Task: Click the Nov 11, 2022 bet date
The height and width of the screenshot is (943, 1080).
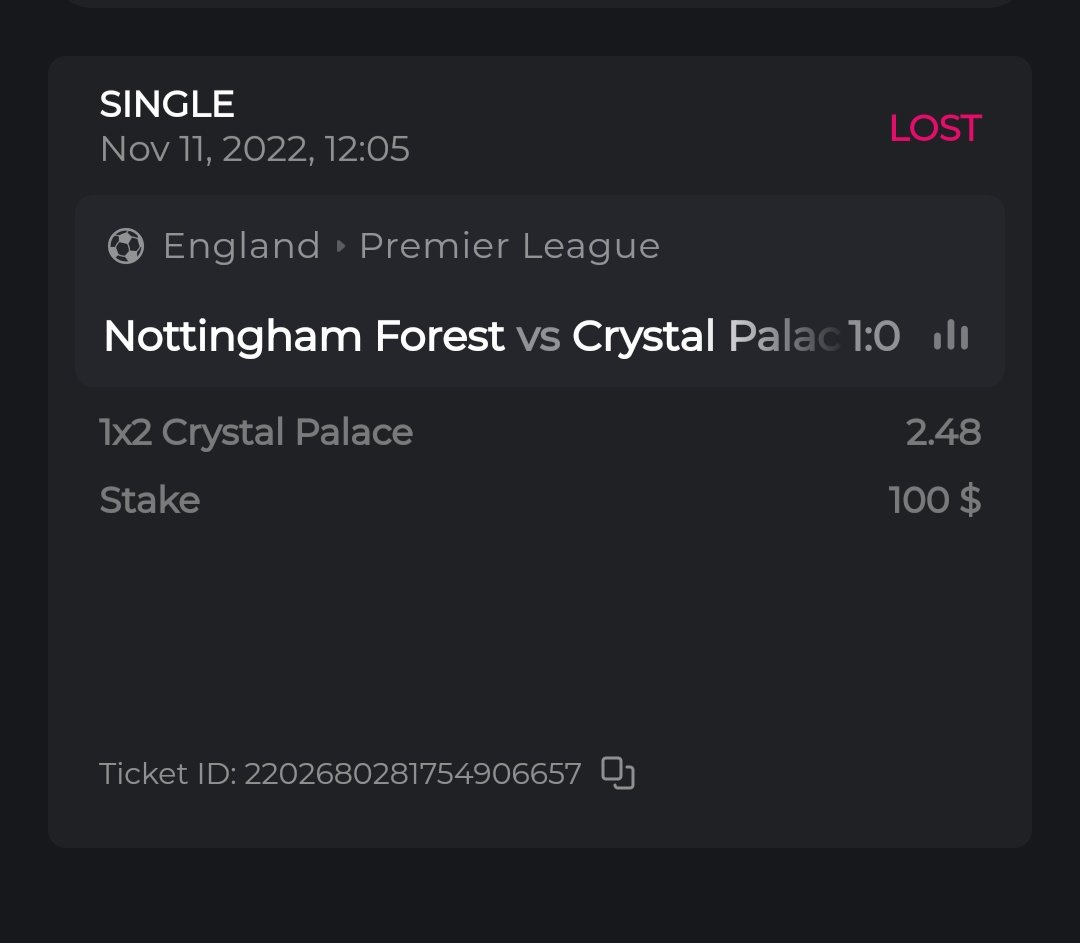Action: pyautogui.click(x=255, y=150)
